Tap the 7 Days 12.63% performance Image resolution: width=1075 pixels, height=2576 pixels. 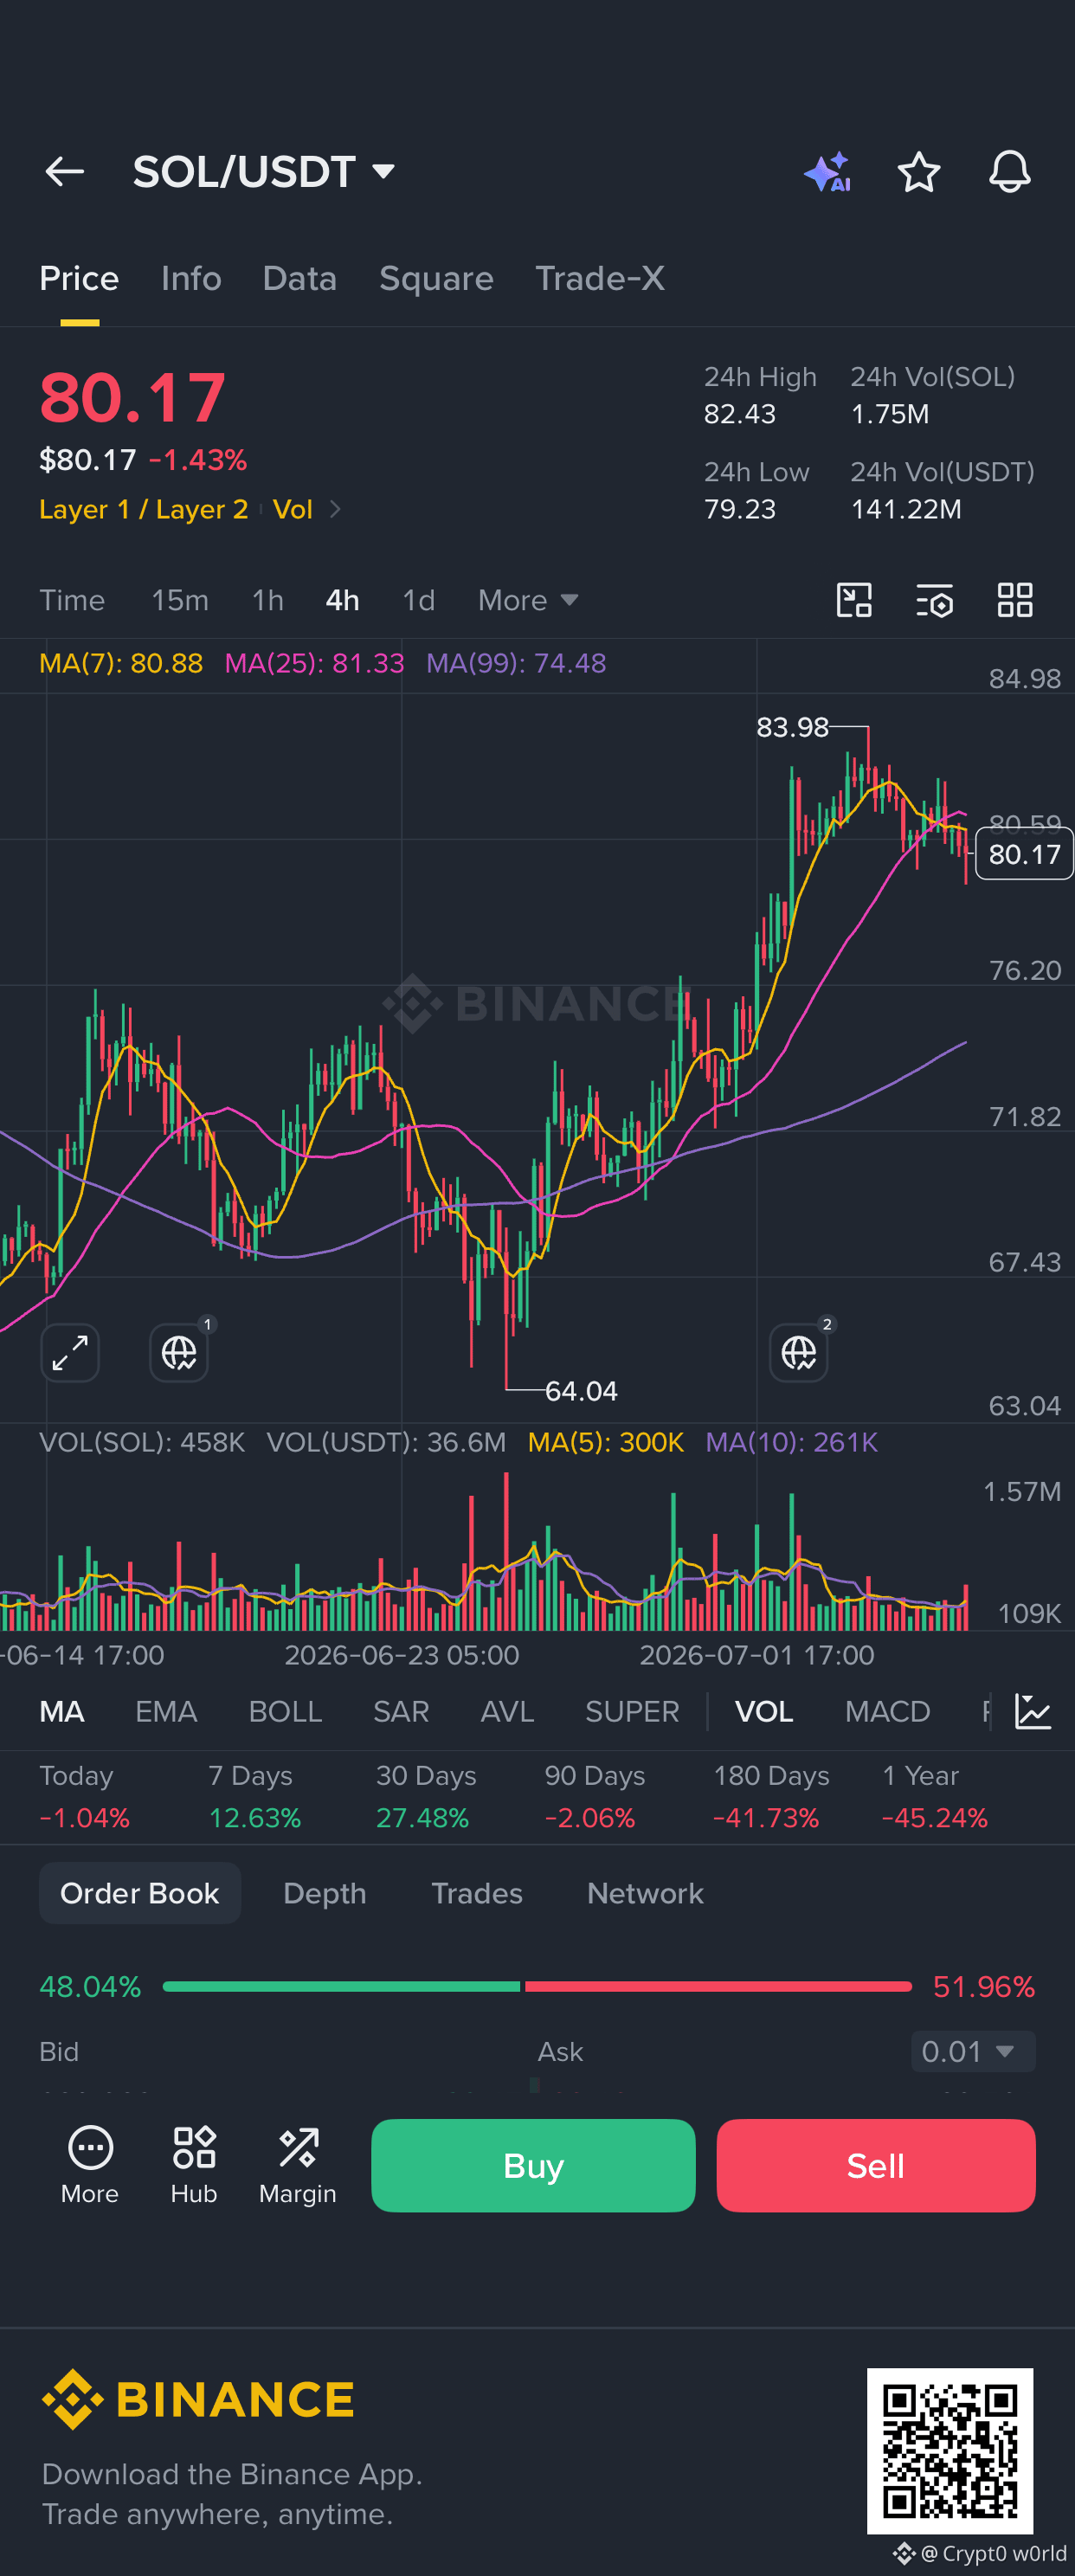coord(254,1797)
